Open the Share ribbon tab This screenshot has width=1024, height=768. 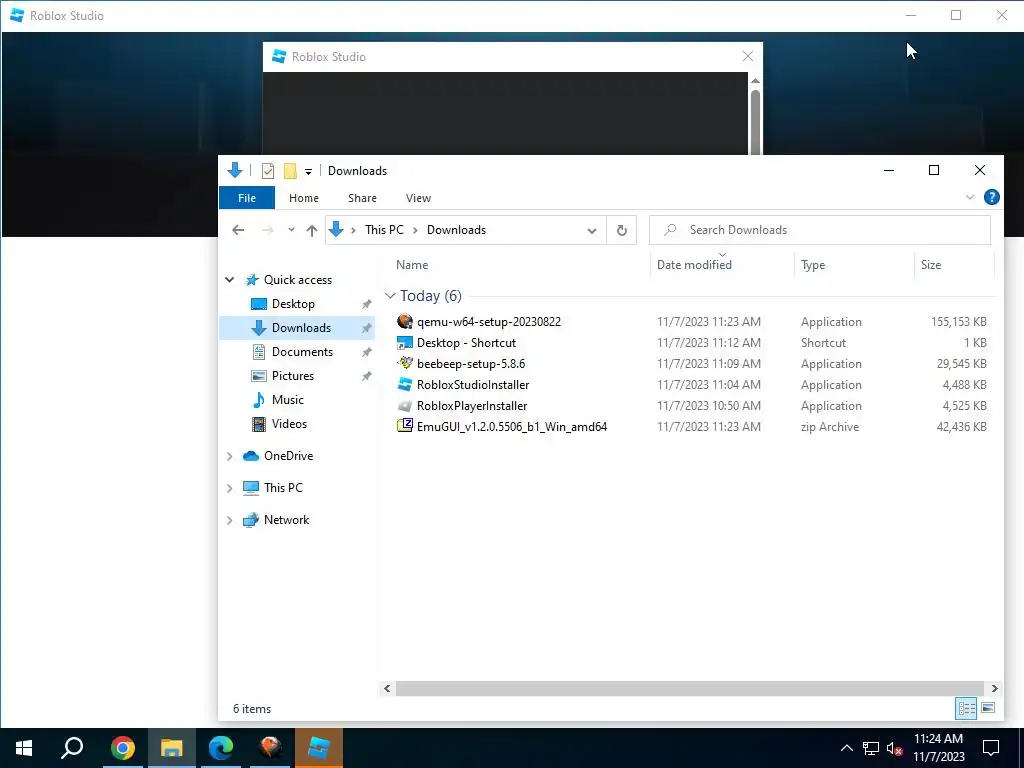362,198
